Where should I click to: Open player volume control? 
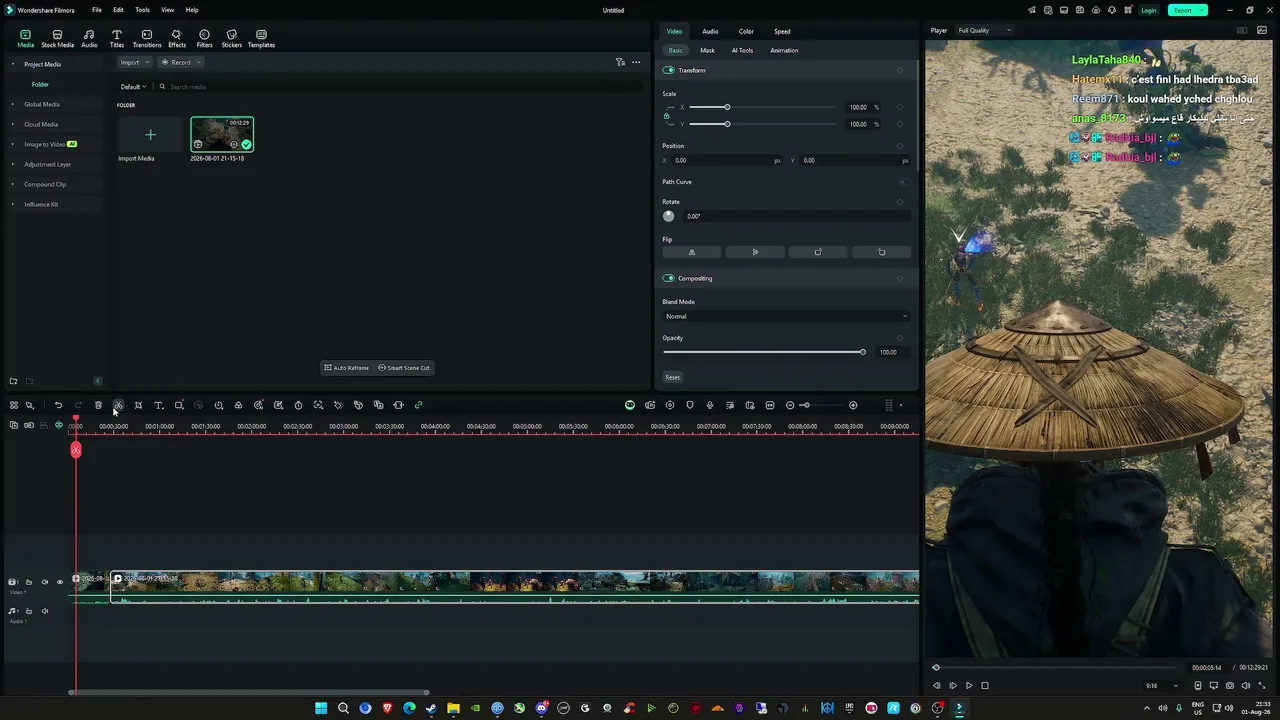[x=1246, y=686]
